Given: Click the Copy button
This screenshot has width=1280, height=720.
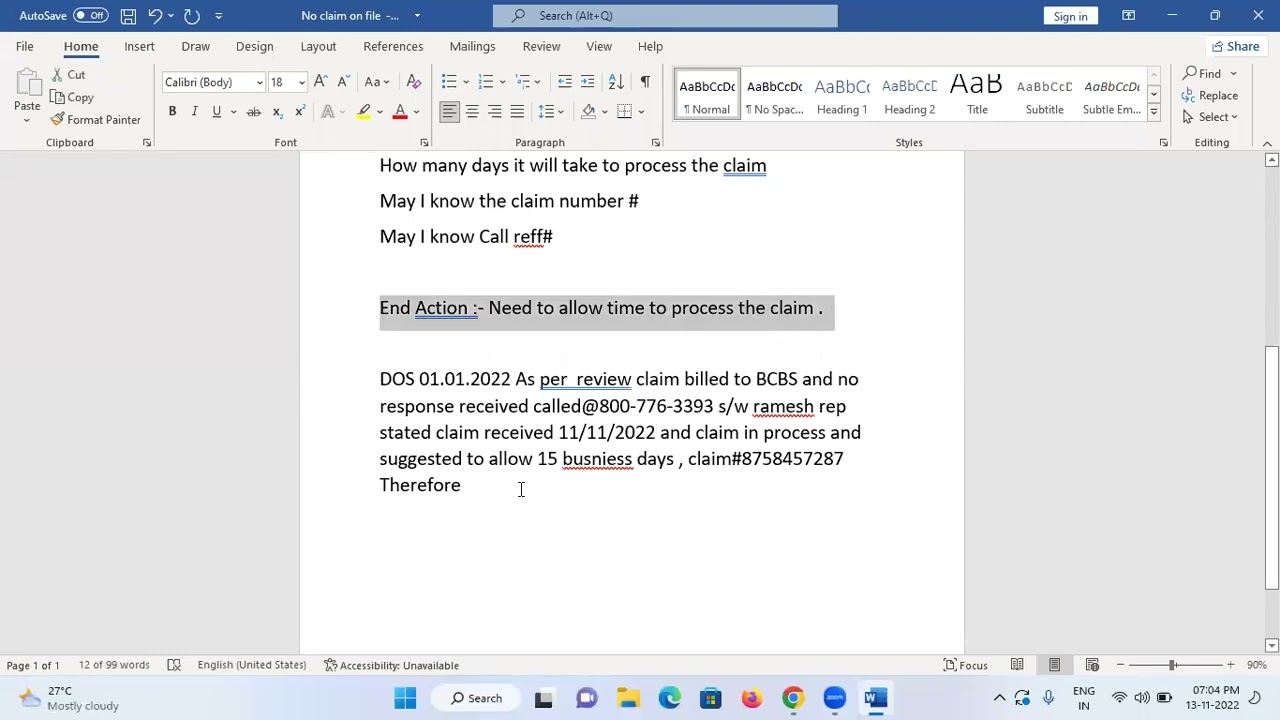Looking at the screenshot, I should click(x=72, y=97).
